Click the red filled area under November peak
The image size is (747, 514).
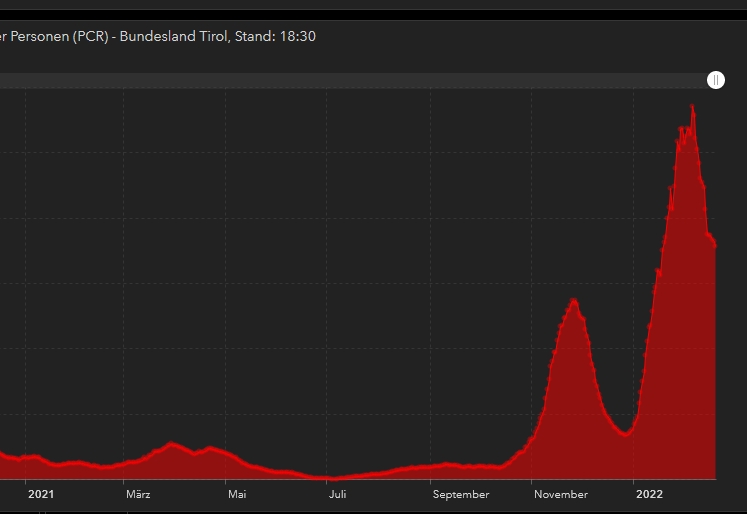point(572,400)
